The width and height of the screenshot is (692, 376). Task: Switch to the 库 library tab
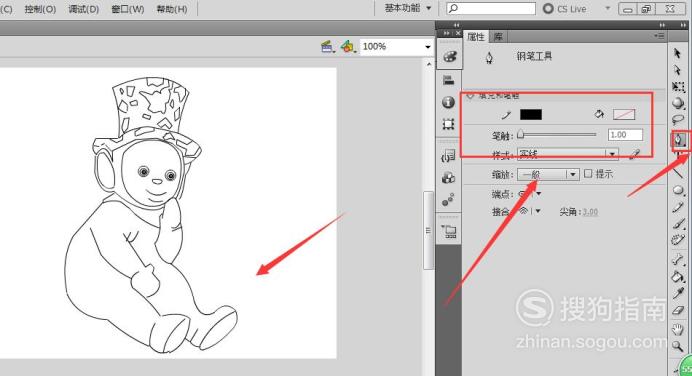tap(498, 37)
